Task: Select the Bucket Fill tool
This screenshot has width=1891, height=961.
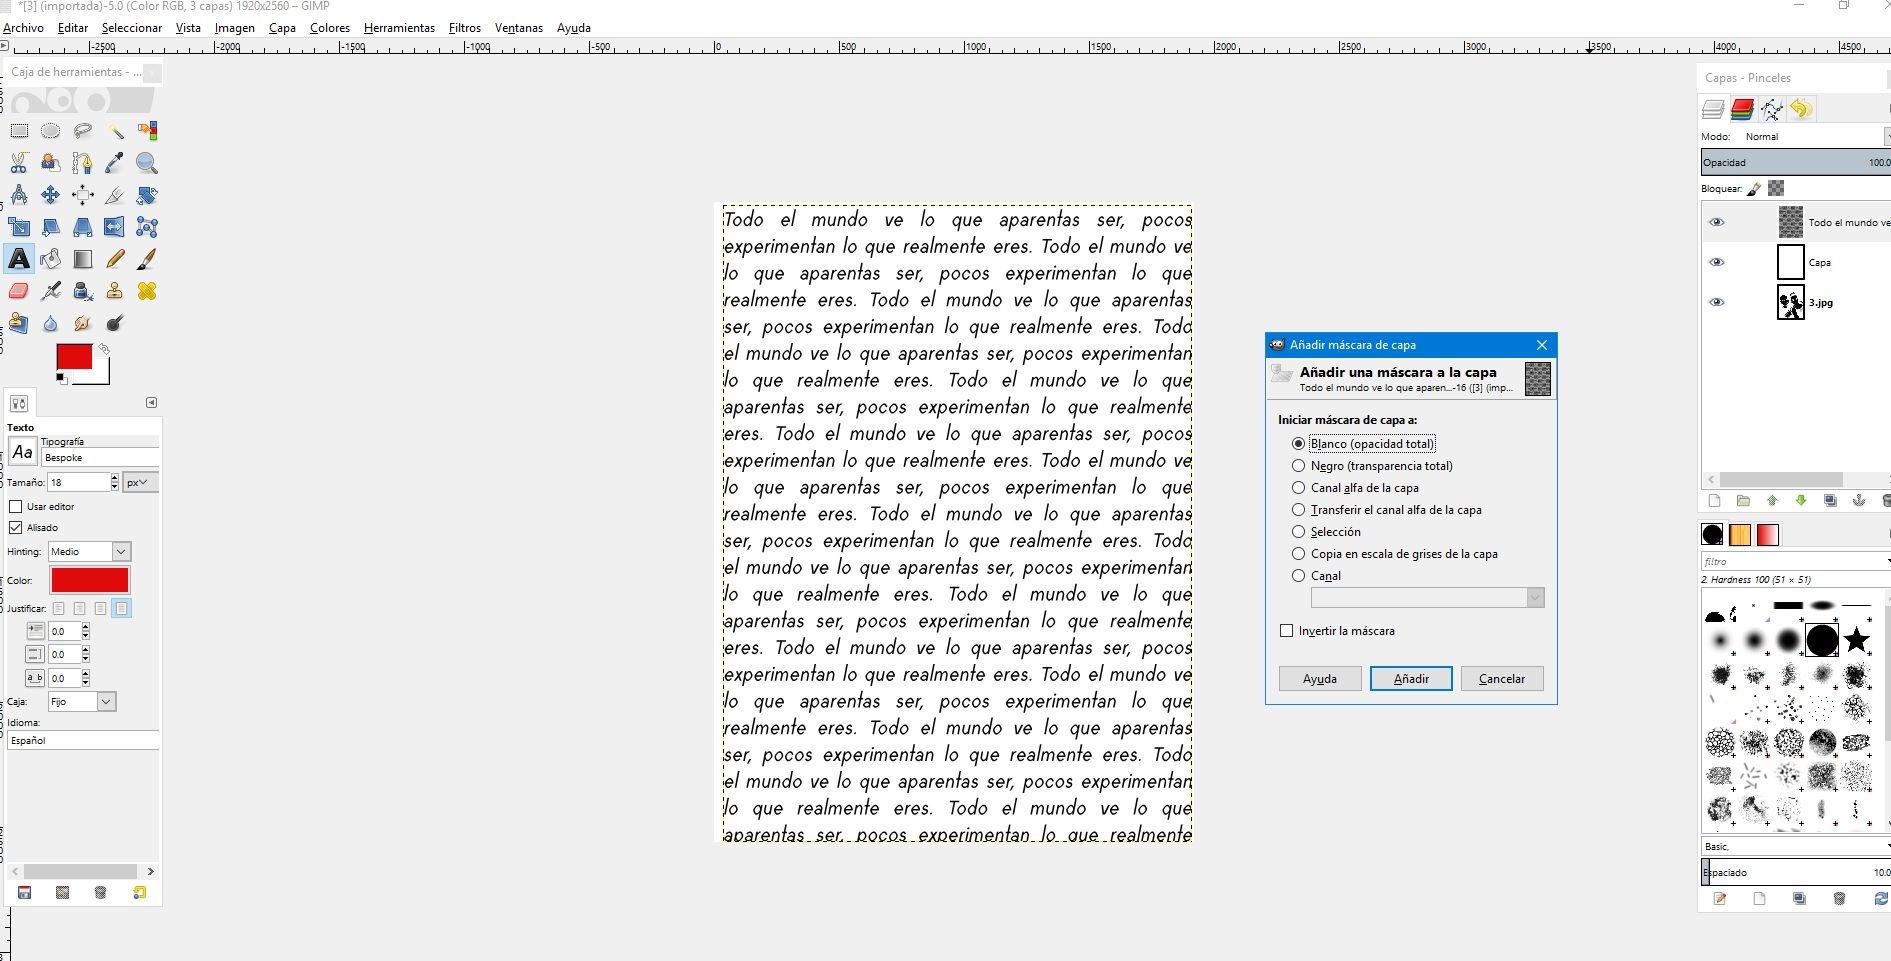Action: (51, 259)
